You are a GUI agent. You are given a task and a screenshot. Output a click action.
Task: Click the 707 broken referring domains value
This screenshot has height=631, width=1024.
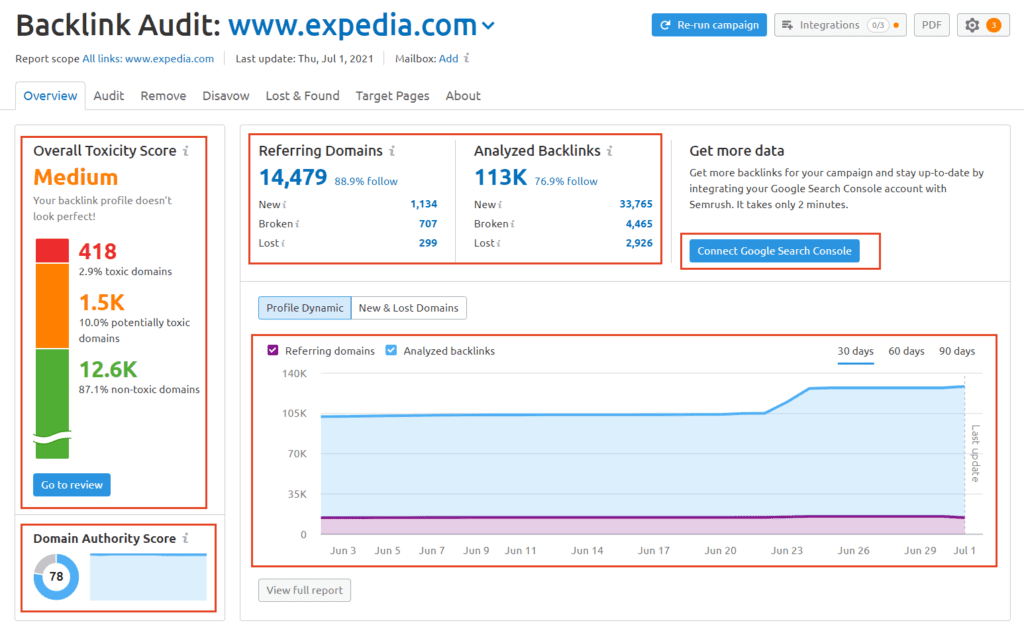[x=428, y=223]
